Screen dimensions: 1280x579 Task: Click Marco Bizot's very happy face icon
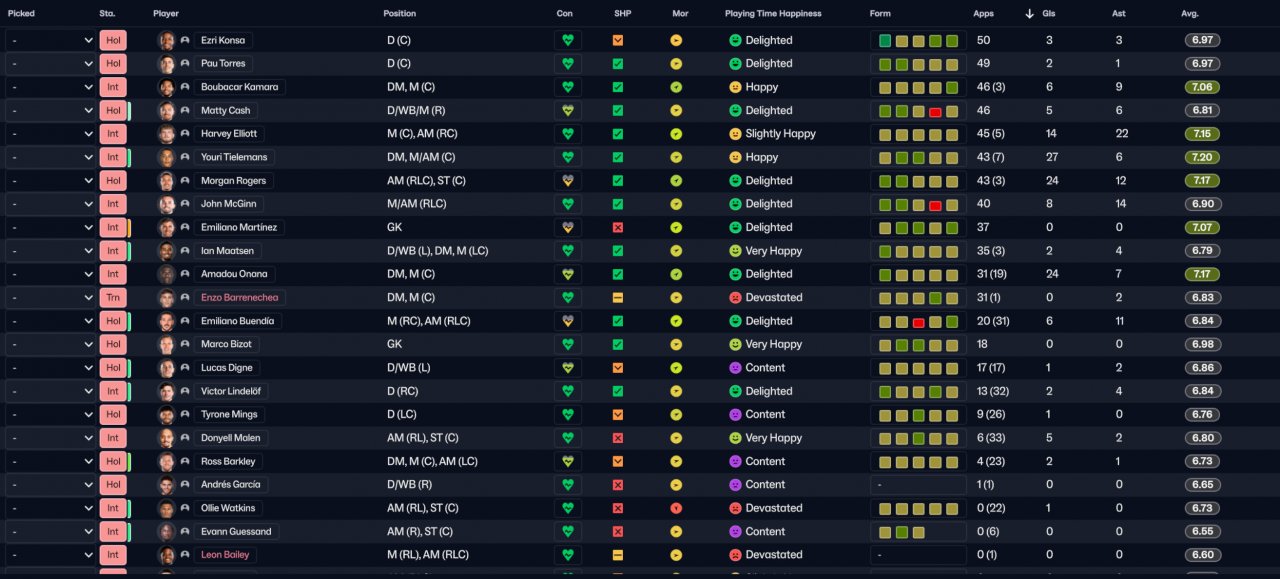coord(735,344)
